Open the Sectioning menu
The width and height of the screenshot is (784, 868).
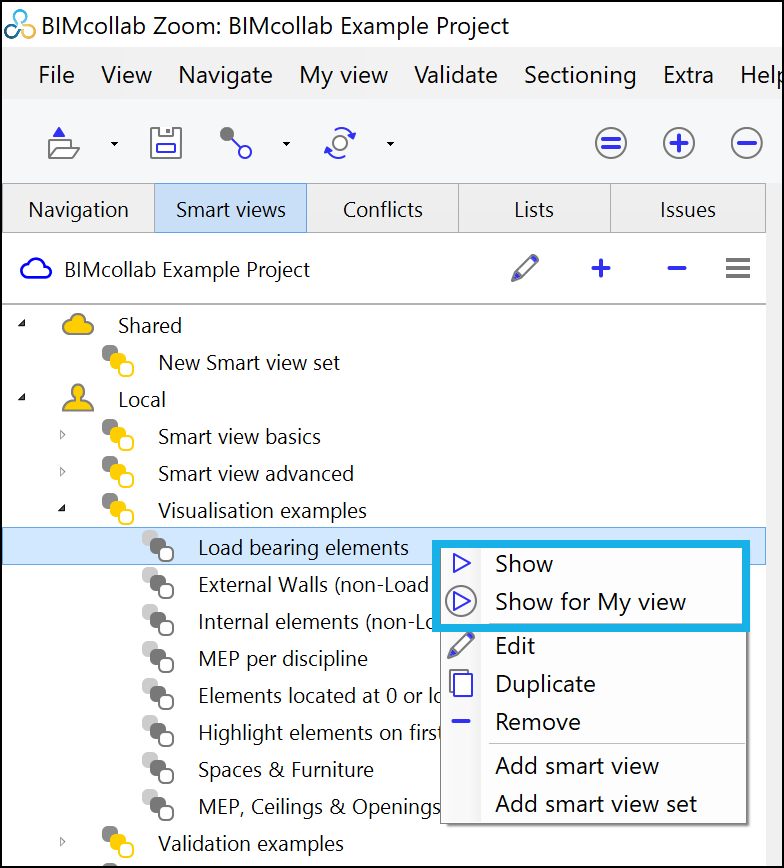[580, 75]
